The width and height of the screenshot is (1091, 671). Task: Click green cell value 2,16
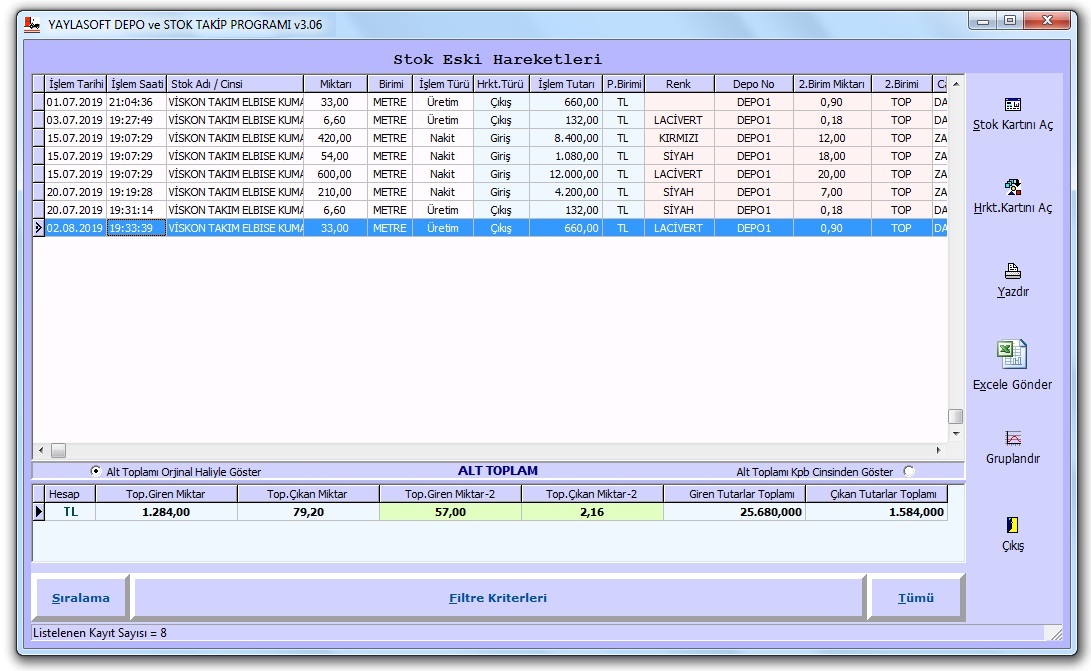click(592, 512)
